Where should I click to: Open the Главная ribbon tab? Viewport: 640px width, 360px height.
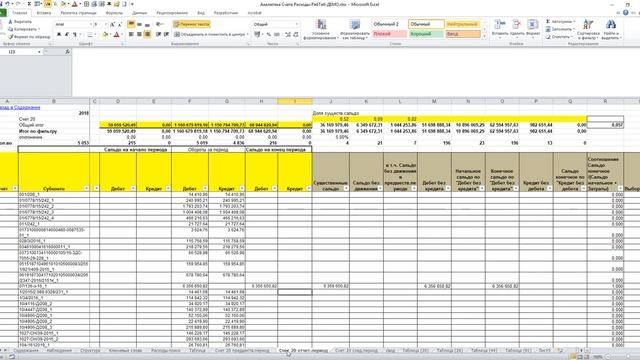[20, 13]
